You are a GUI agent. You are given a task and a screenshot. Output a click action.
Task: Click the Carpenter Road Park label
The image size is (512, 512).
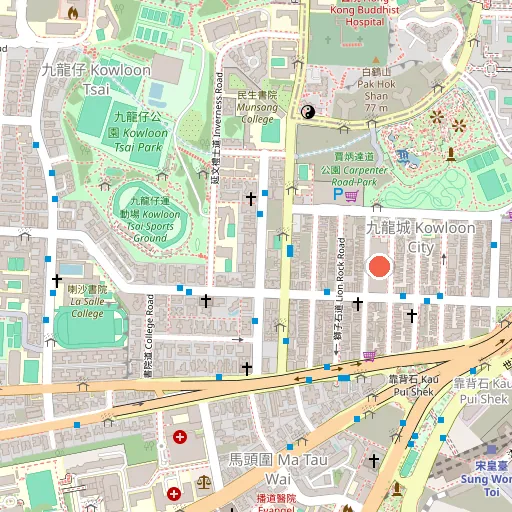pyautogui.click(x=354, y=169)
